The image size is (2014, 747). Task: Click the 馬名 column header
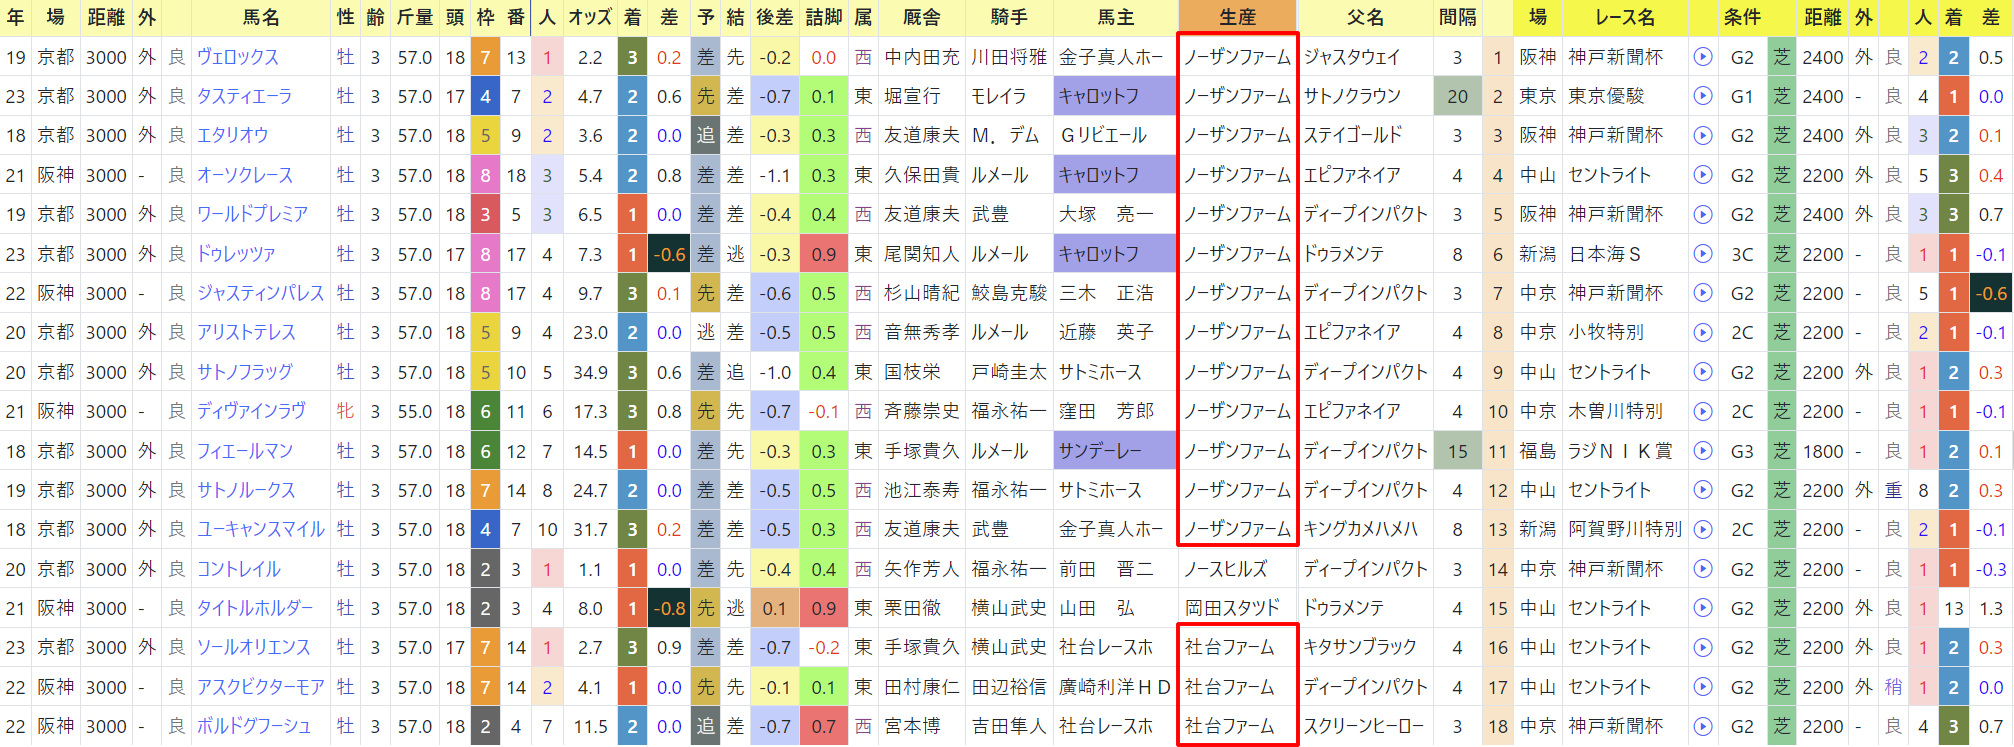261,17
